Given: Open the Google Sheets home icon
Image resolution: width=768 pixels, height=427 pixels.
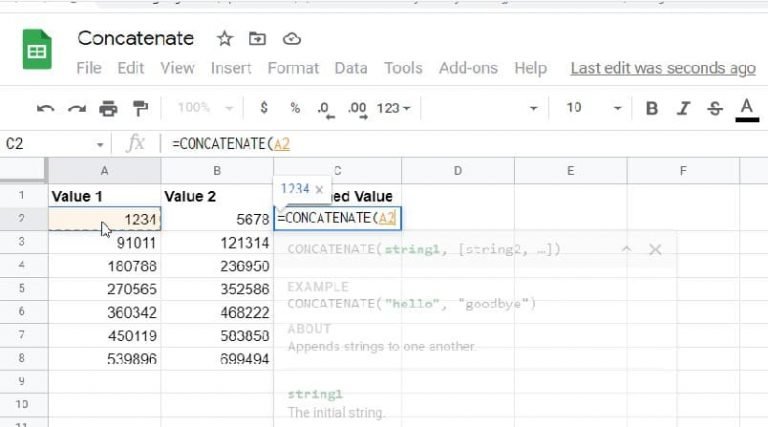Looking at the screenshot, I should point(37,49).
